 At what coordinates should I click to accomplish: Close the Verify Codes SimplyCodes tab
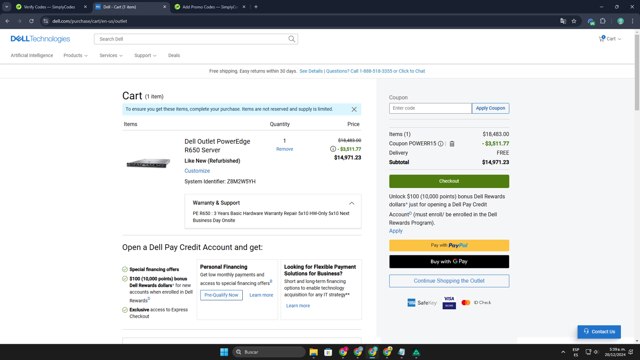point(85,7)
